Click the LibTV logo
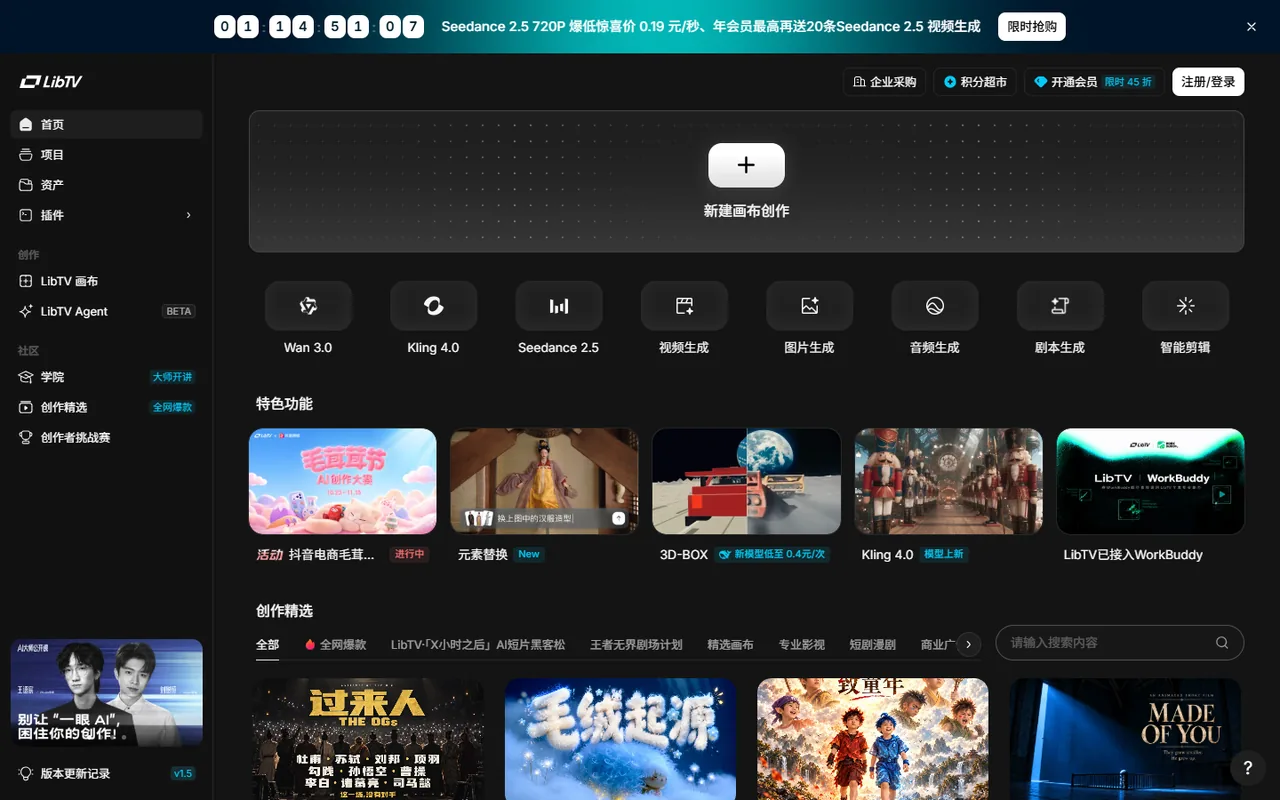The image size is (1280, 800). point(51,81)
